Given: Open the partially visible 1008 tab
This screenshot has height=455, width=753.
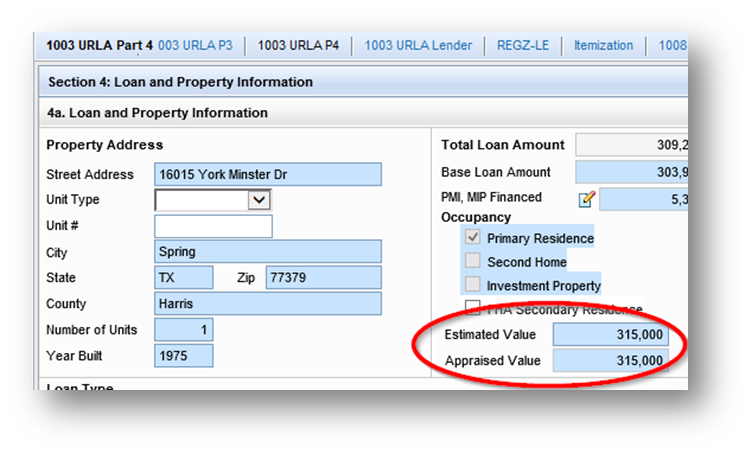Looking at the screenshot, I should point(673,46).
